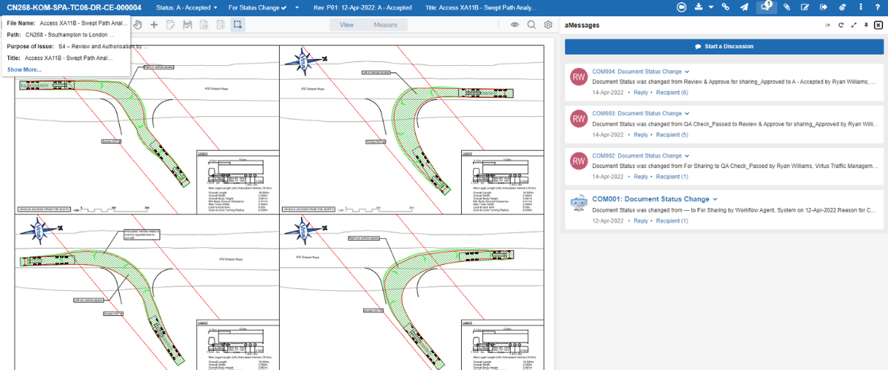This screenshot has height=370, width=888.
Task: Click the Show More... link
Action: pyautogui.click(x=24, y=70)
